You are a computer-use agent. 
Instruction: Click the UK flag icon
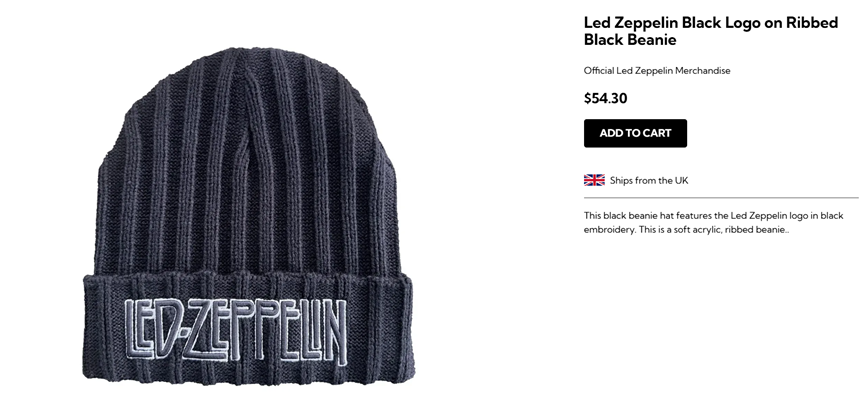594,180
